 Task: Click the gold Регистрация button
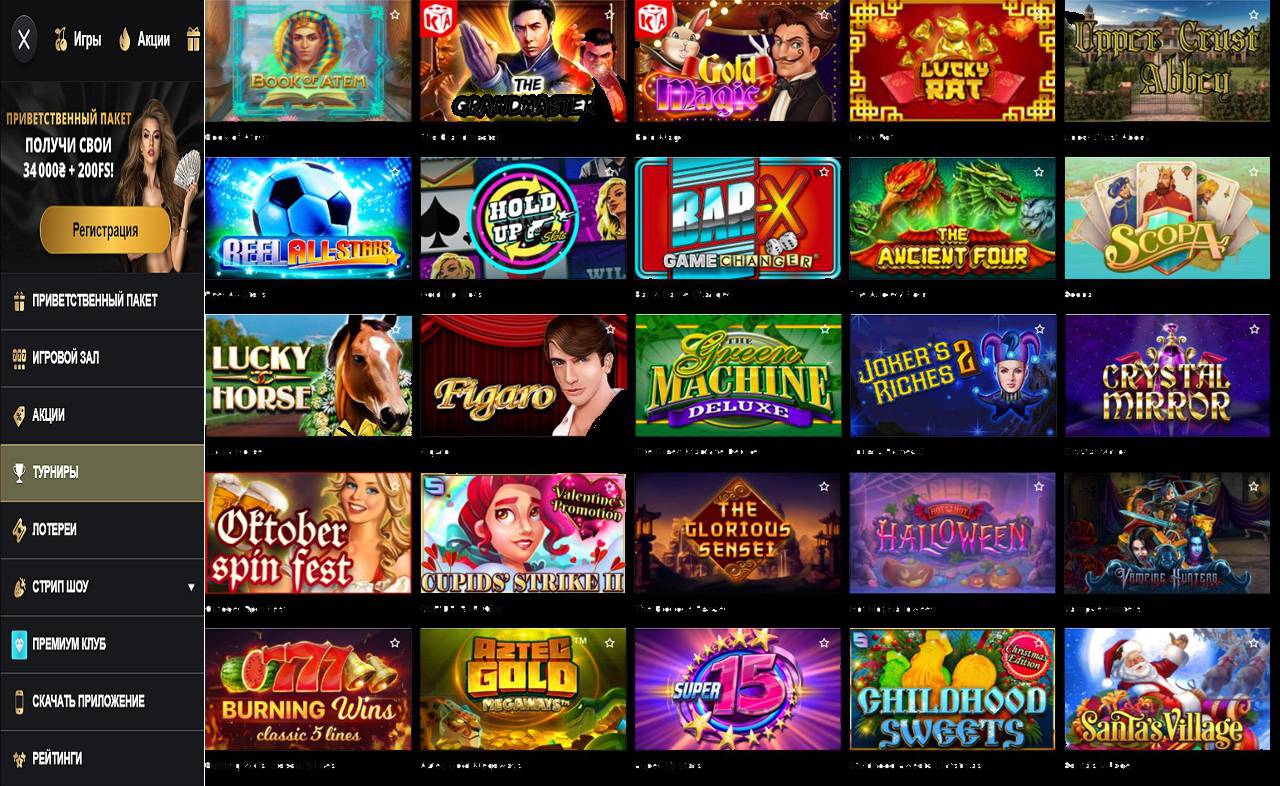[105, 230]
